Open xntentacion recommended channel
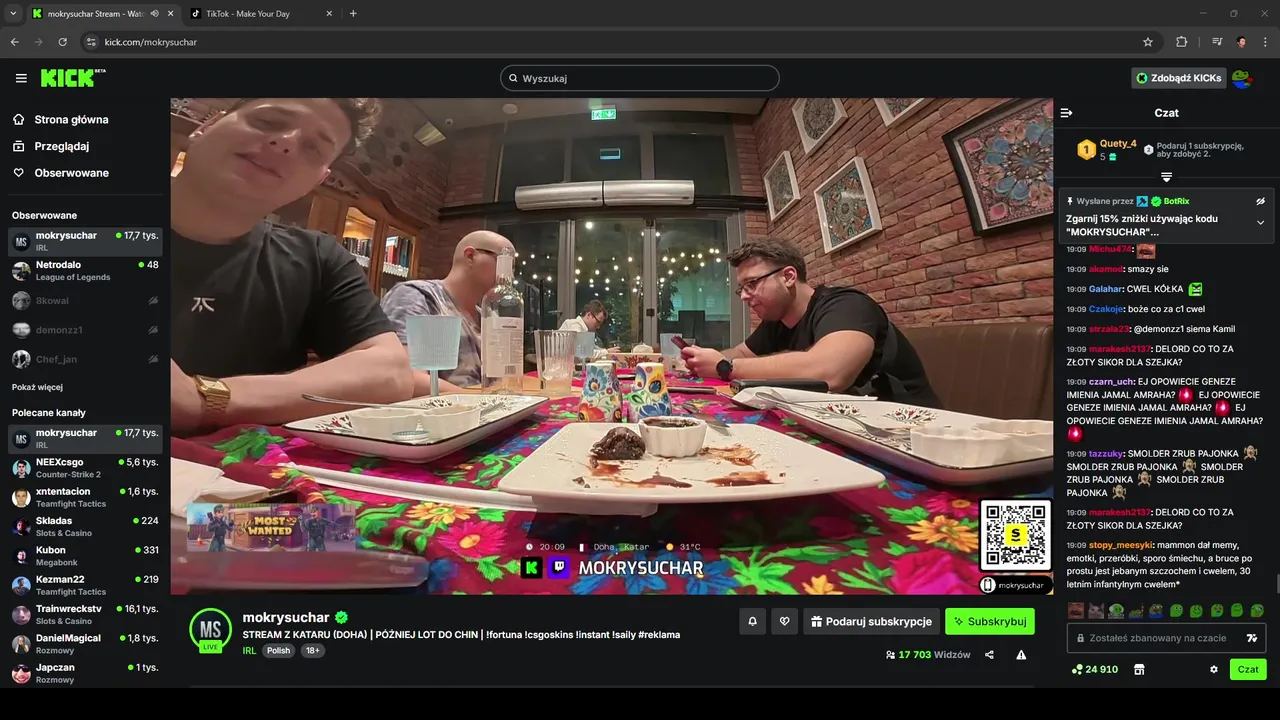This screenshot has width=1280, height=720. point(85,497)
